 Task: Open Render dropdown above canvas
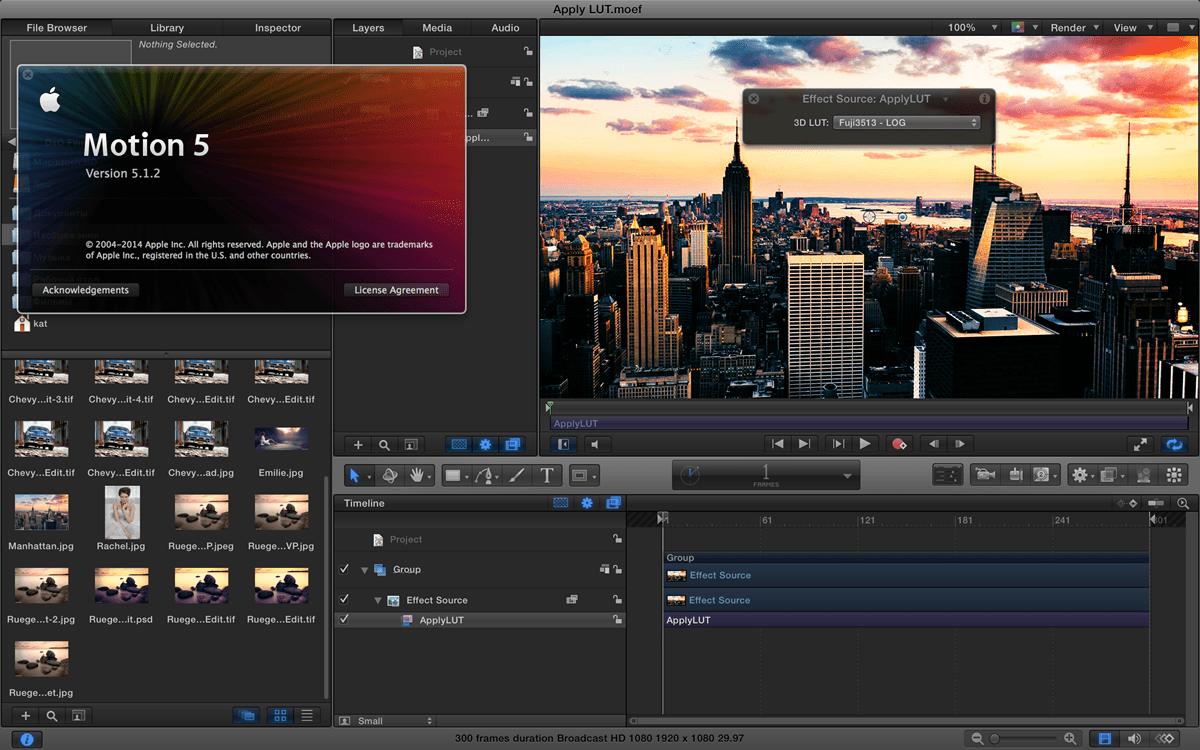pos(1074,28)
